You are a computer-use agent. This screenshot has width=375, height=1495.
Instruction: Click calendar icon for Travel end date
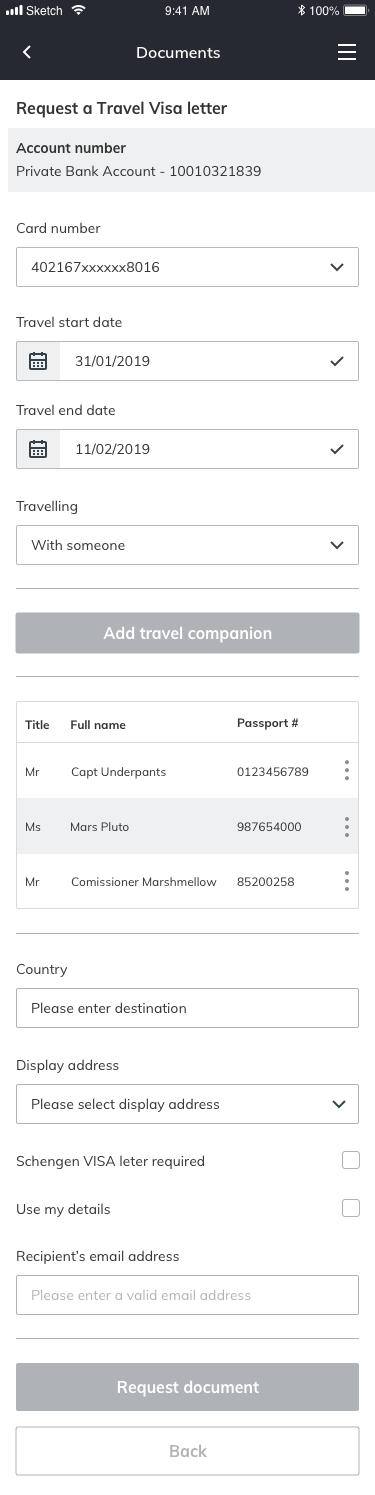click(38, 449)
